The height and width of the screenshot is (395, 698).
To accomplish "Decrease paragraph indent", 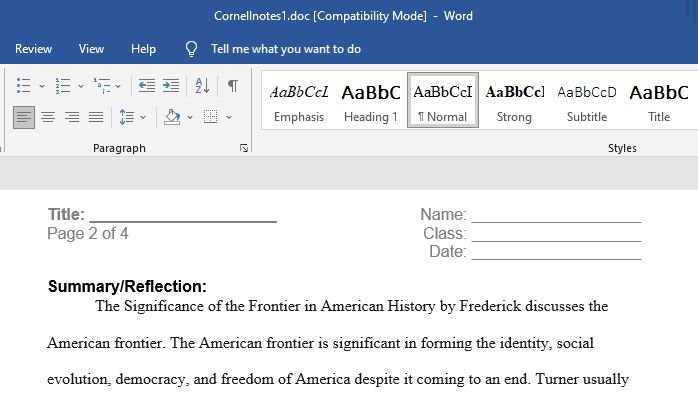I will [146, 86].
